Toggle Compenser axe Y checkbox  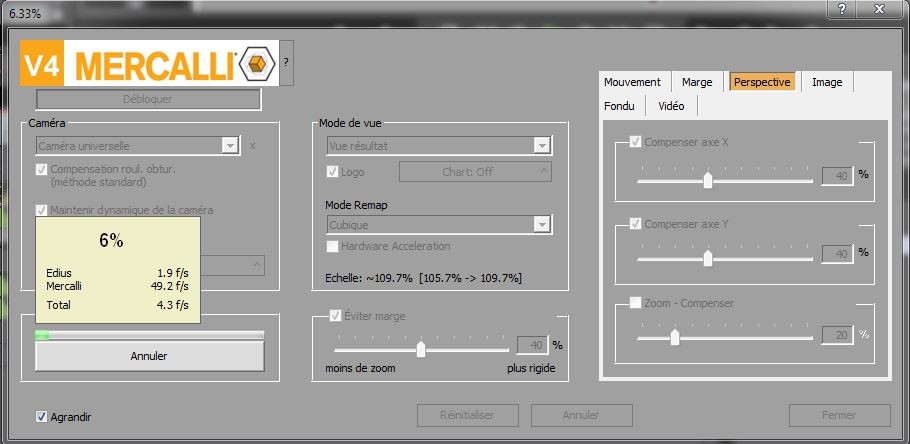635,223
